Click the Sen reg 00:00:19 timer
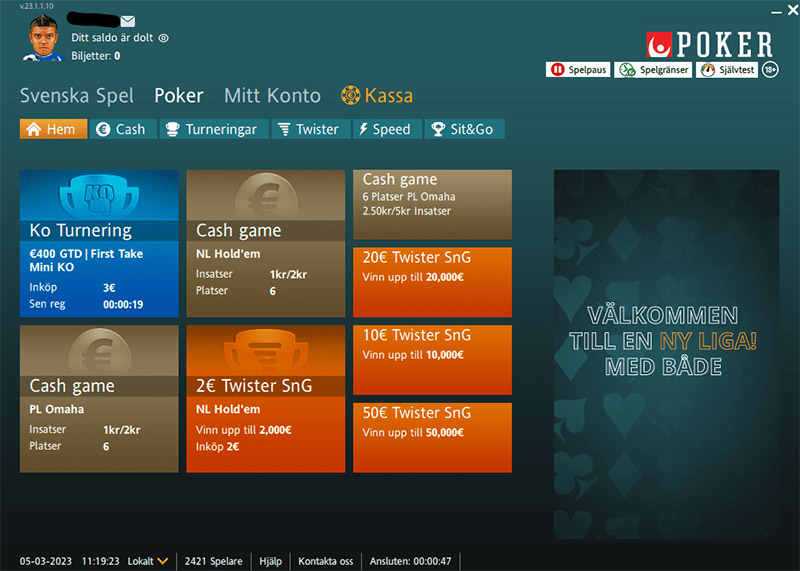 86,304
